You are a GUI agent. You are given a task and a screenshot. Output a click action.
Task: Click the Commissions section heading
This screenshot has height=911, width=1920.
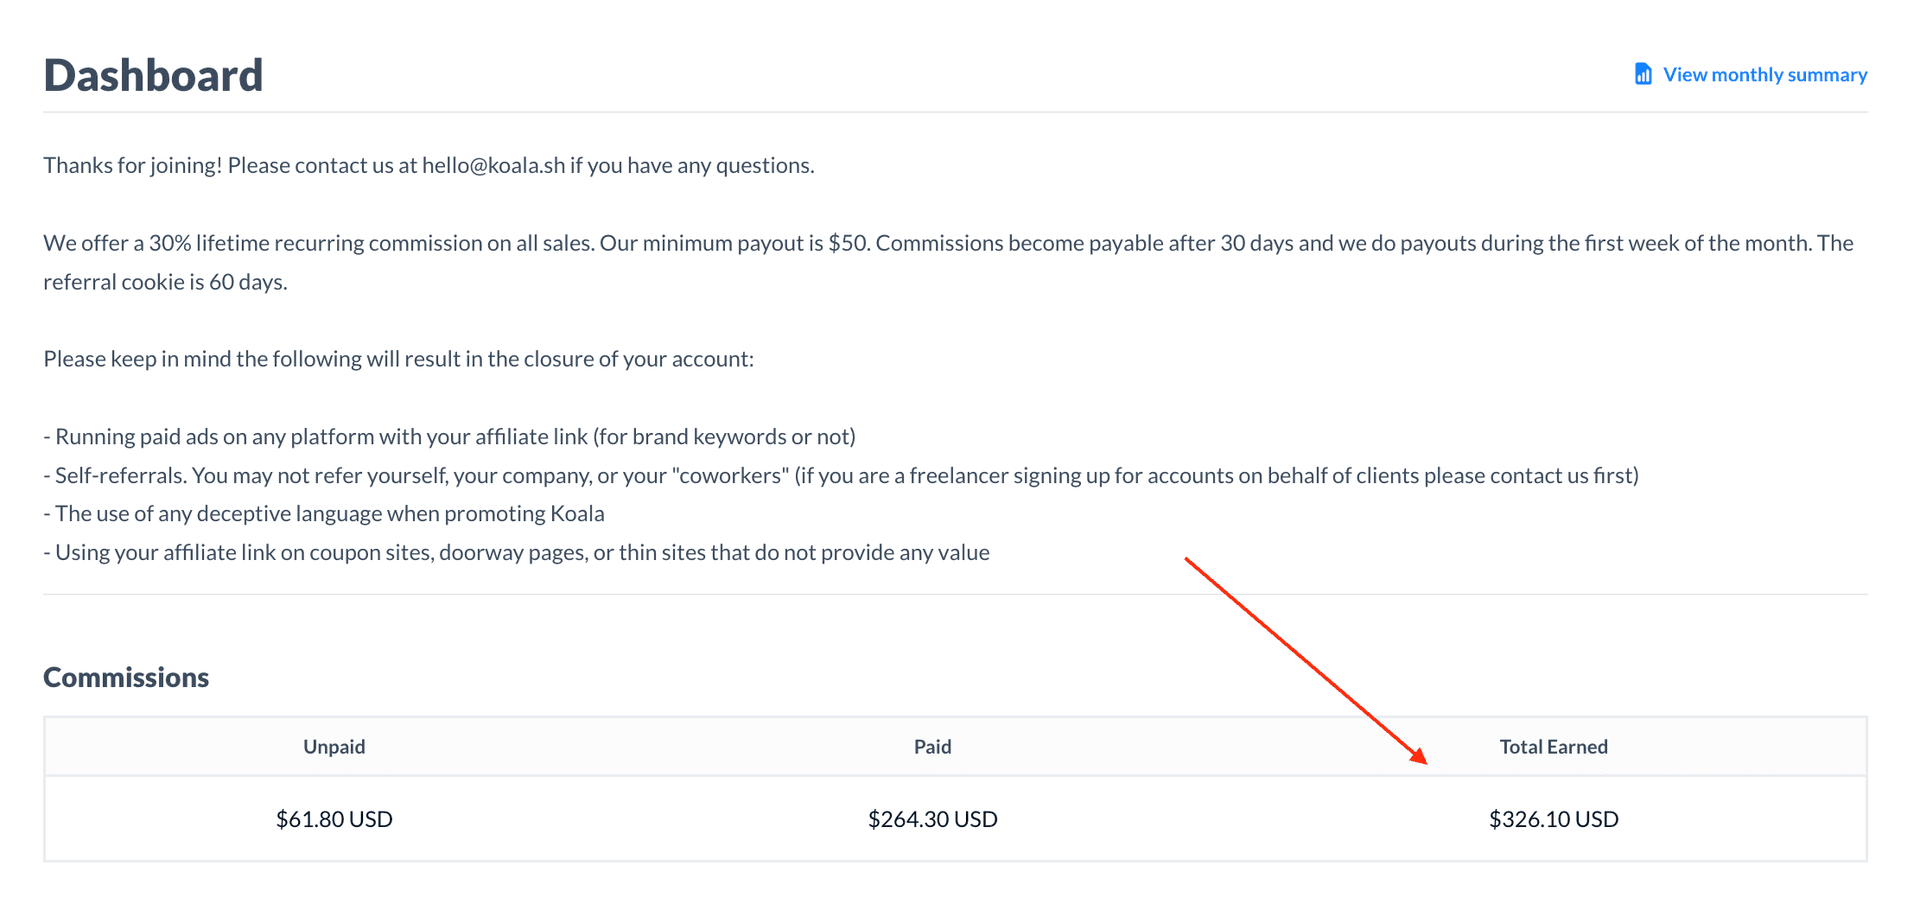pos(126,677)
